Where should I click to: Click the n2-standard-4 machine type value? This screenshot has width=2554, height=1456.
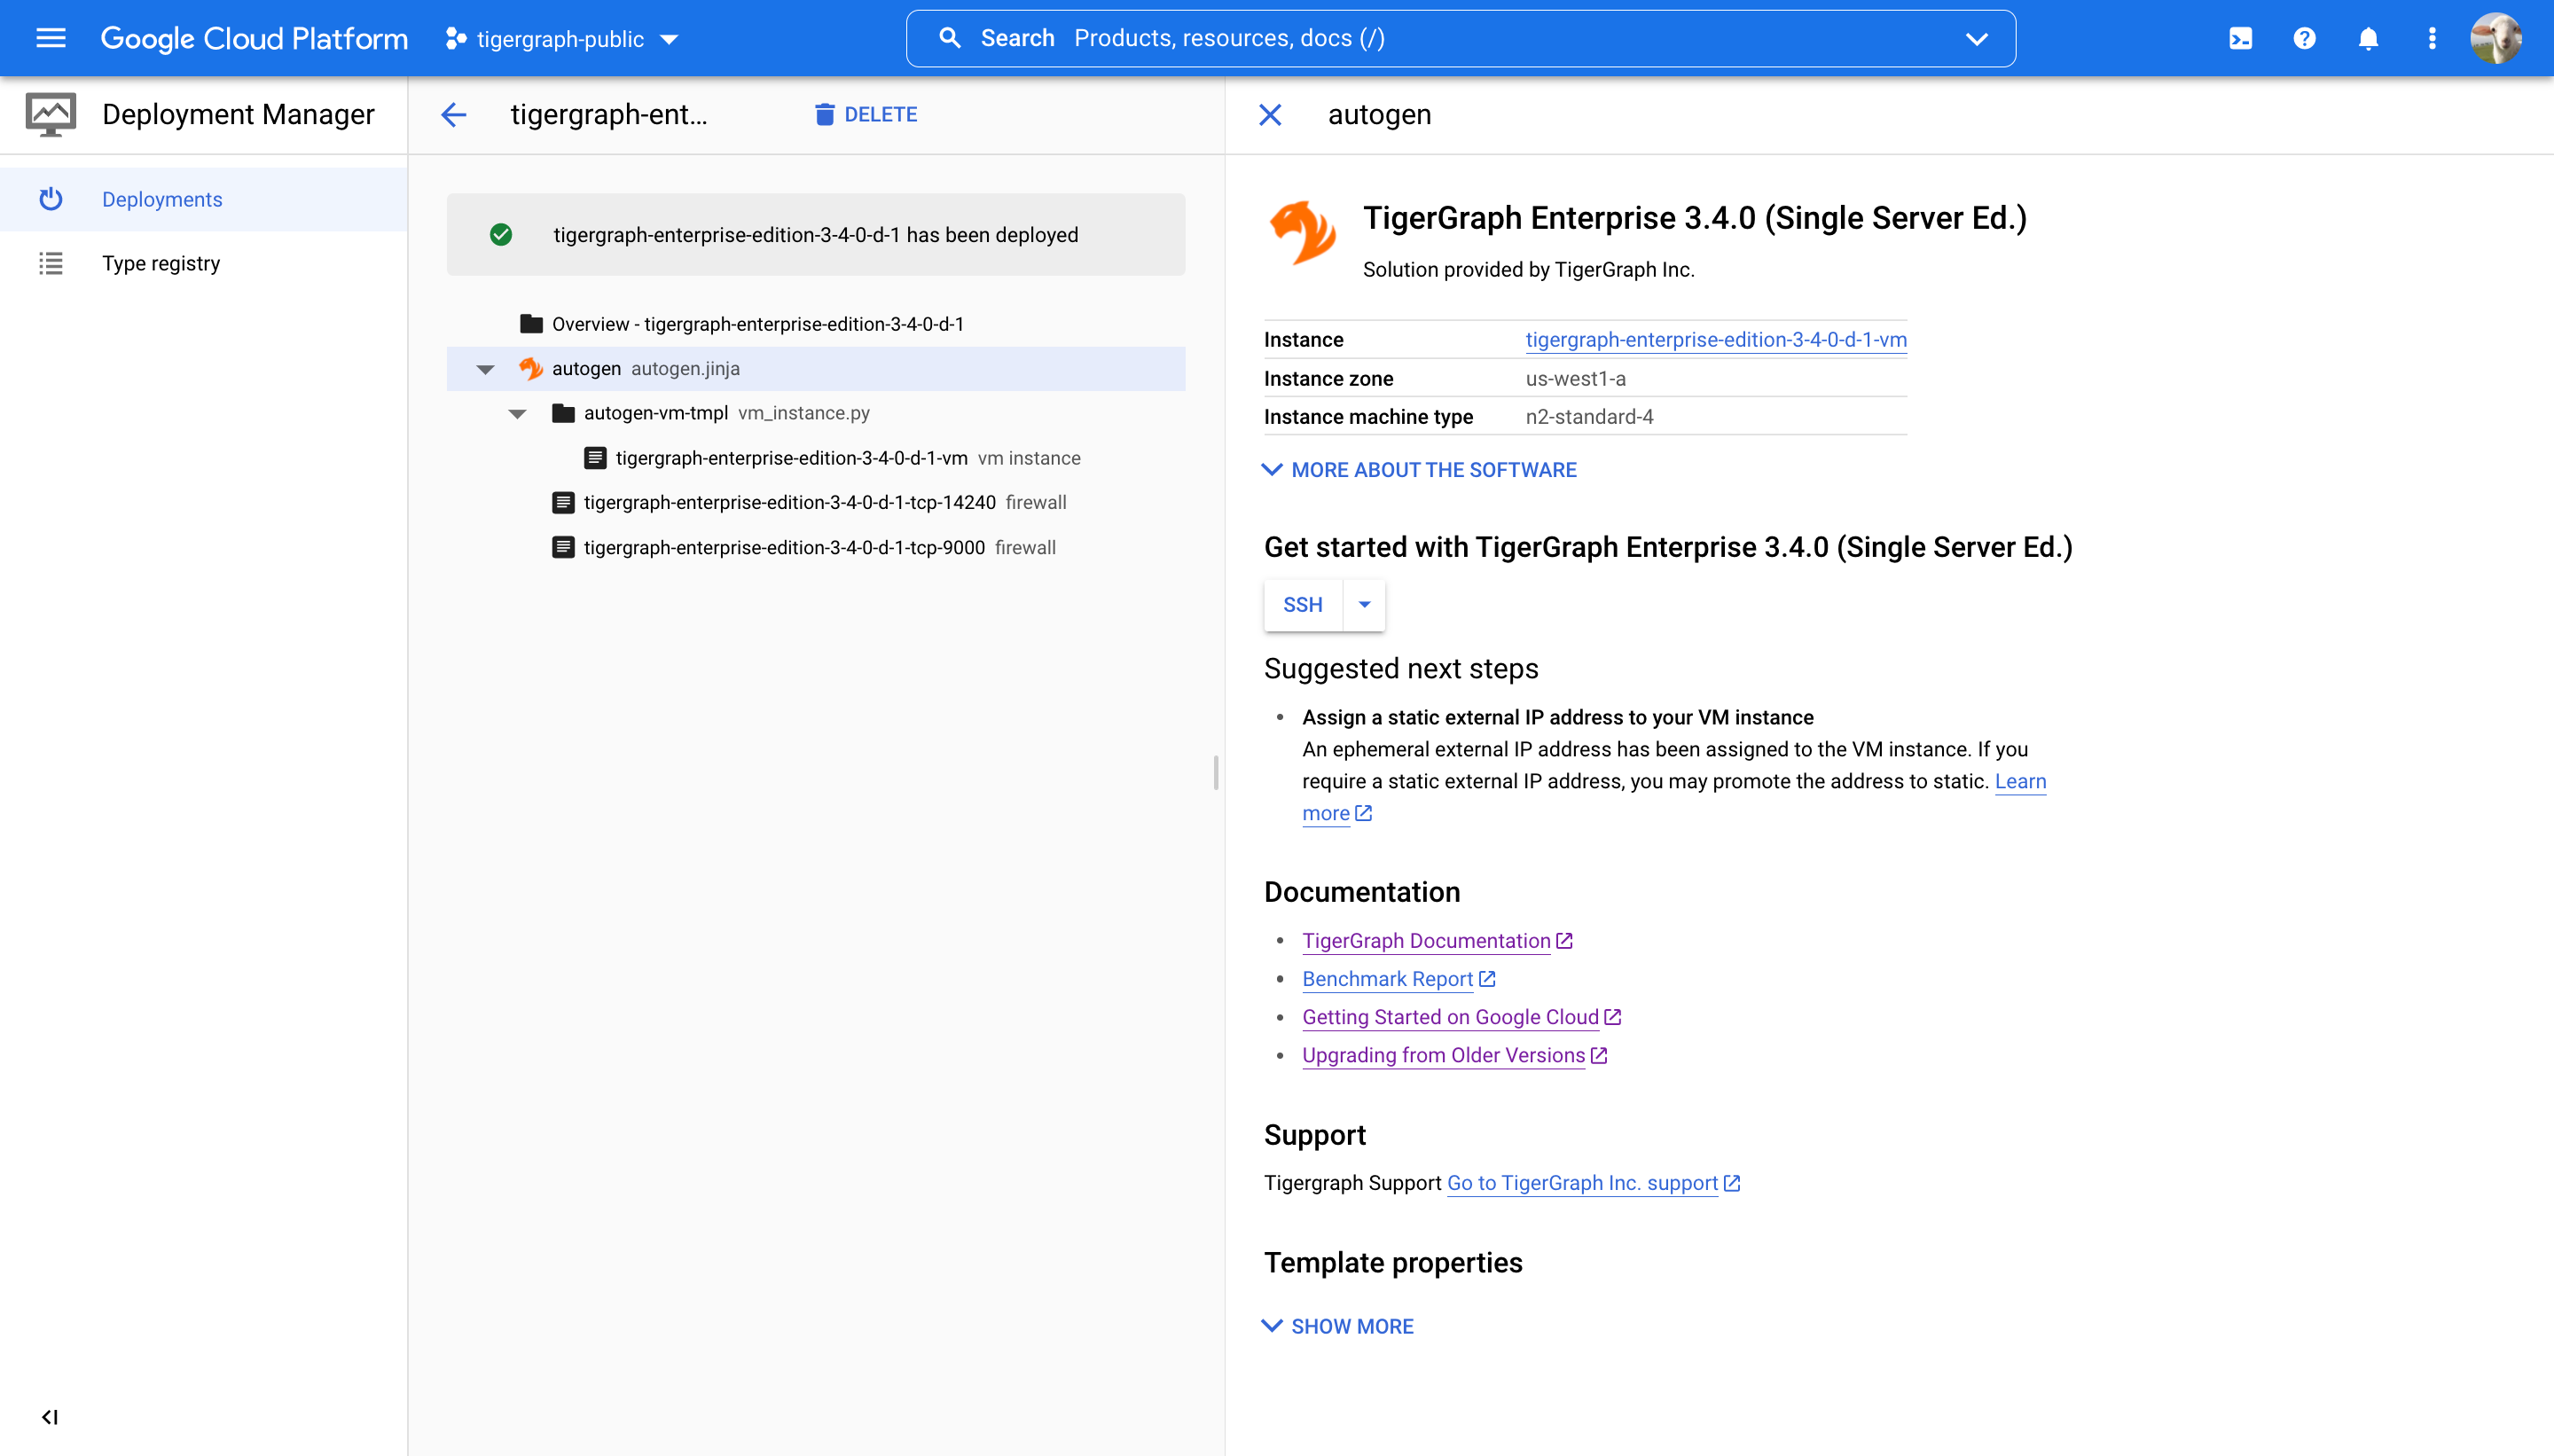pyautogui.click(x=1590, y=417)
